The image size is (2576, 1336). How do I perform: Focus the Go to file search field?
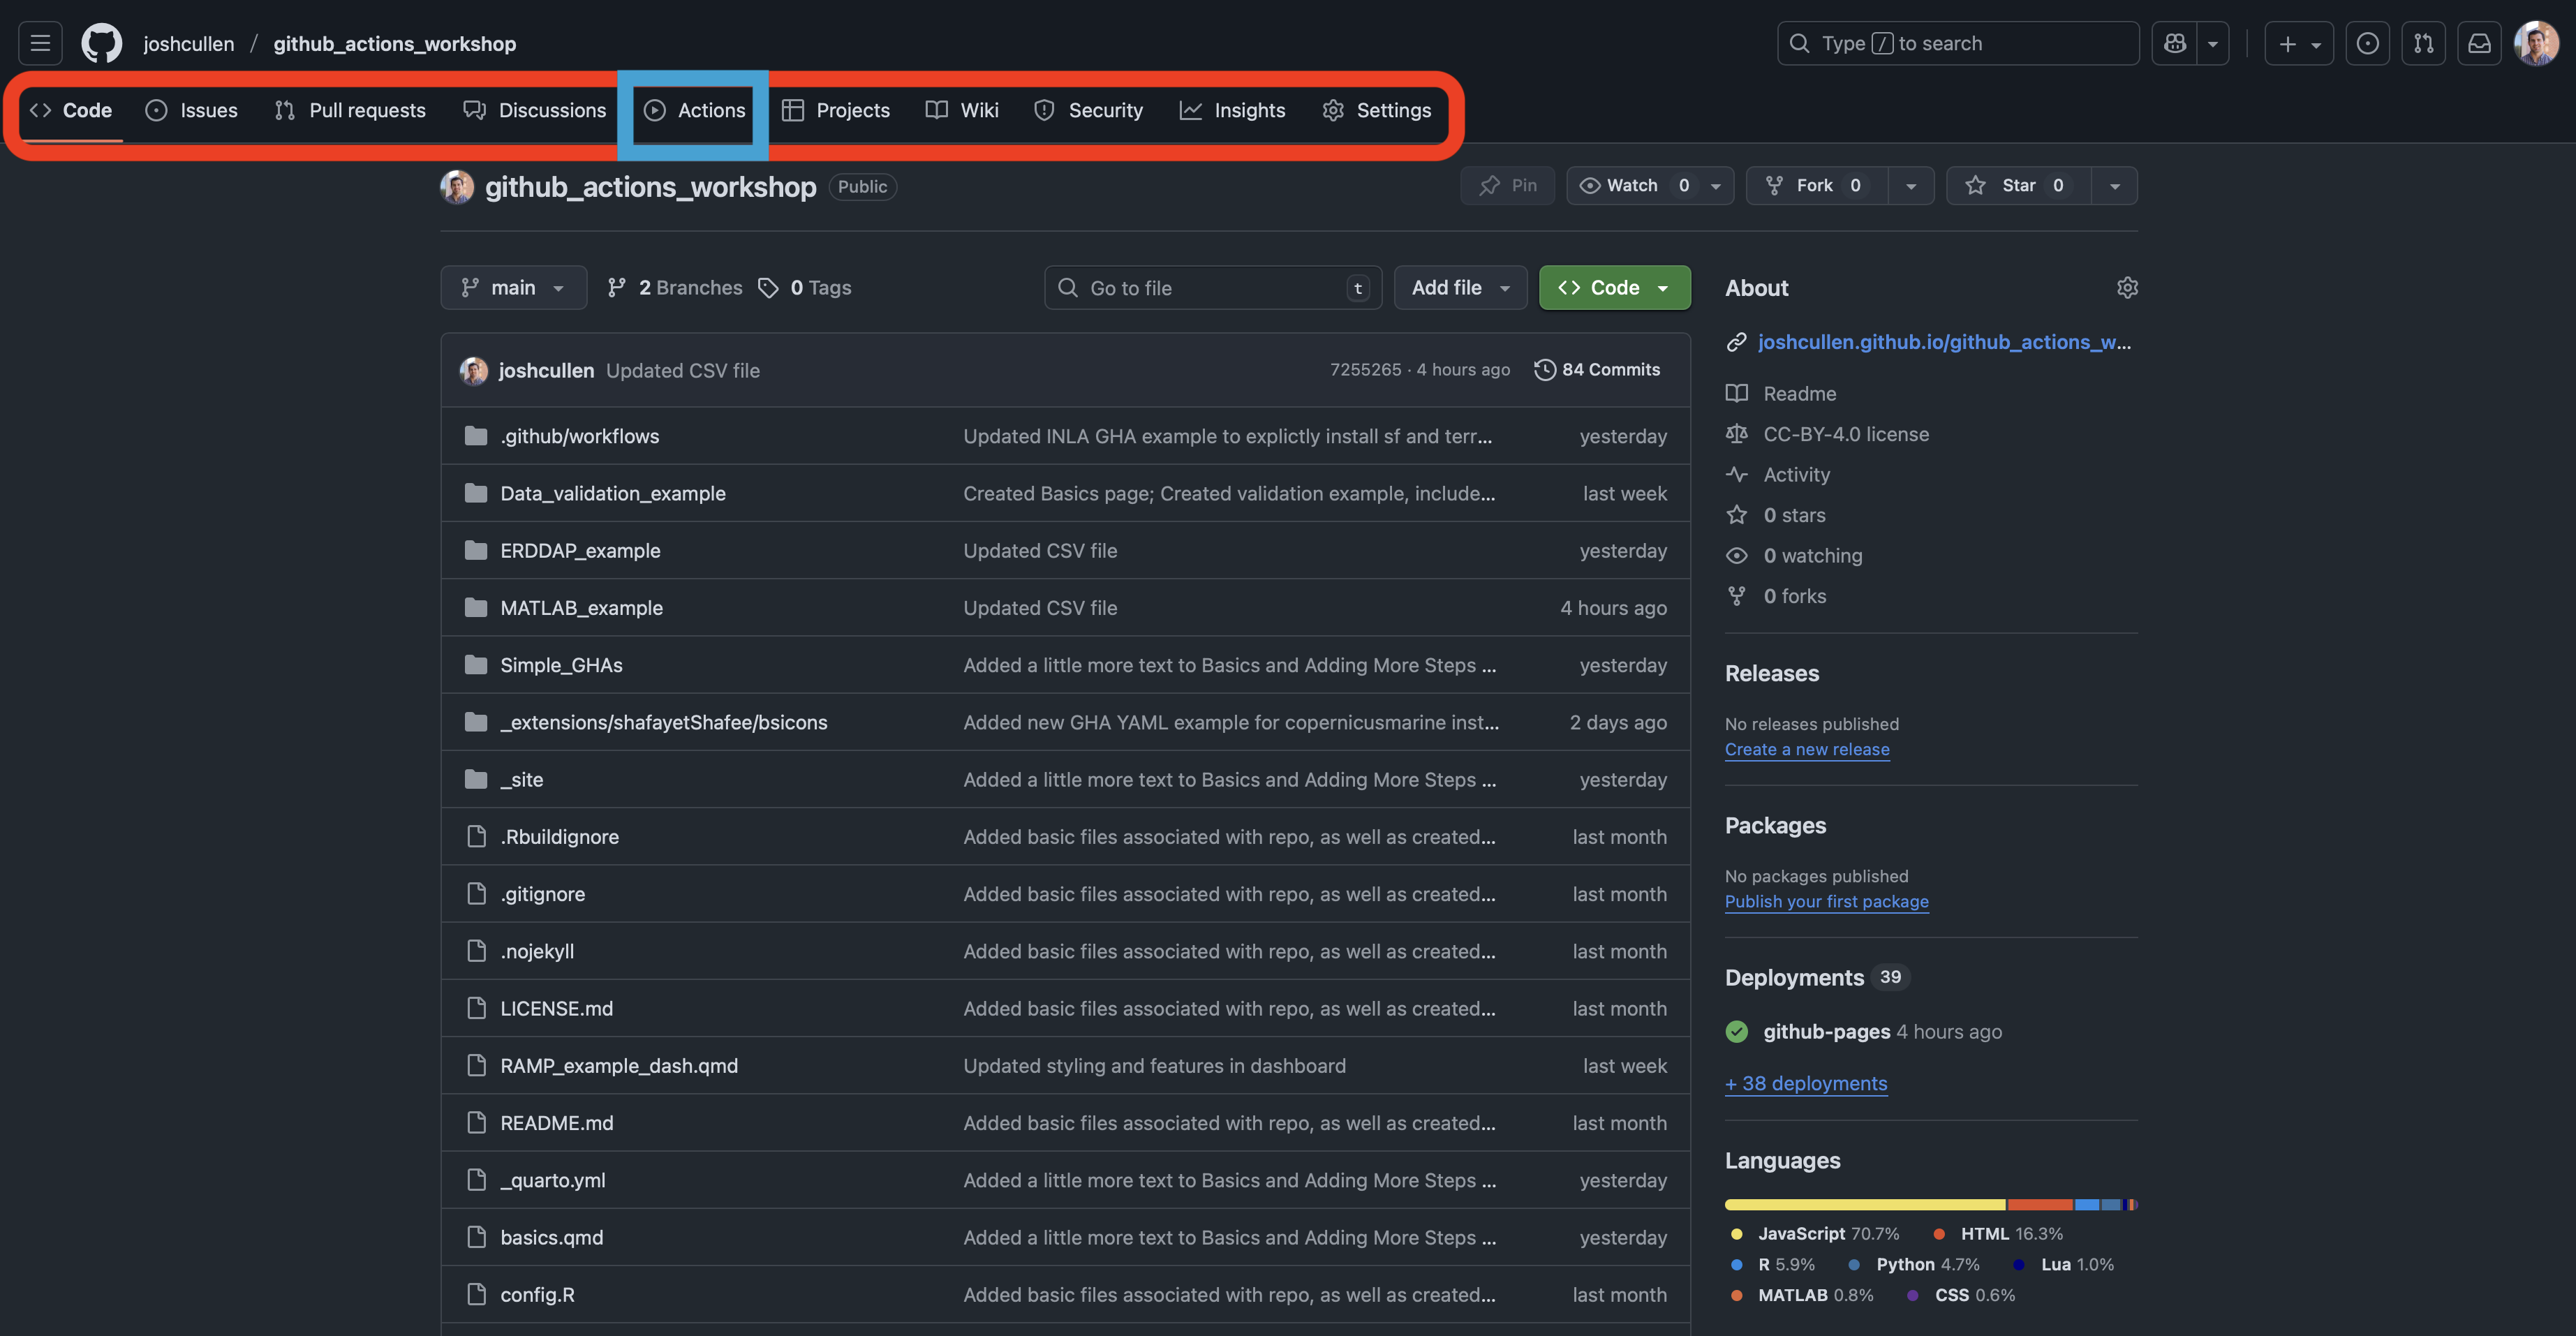tap(1212, 288)
